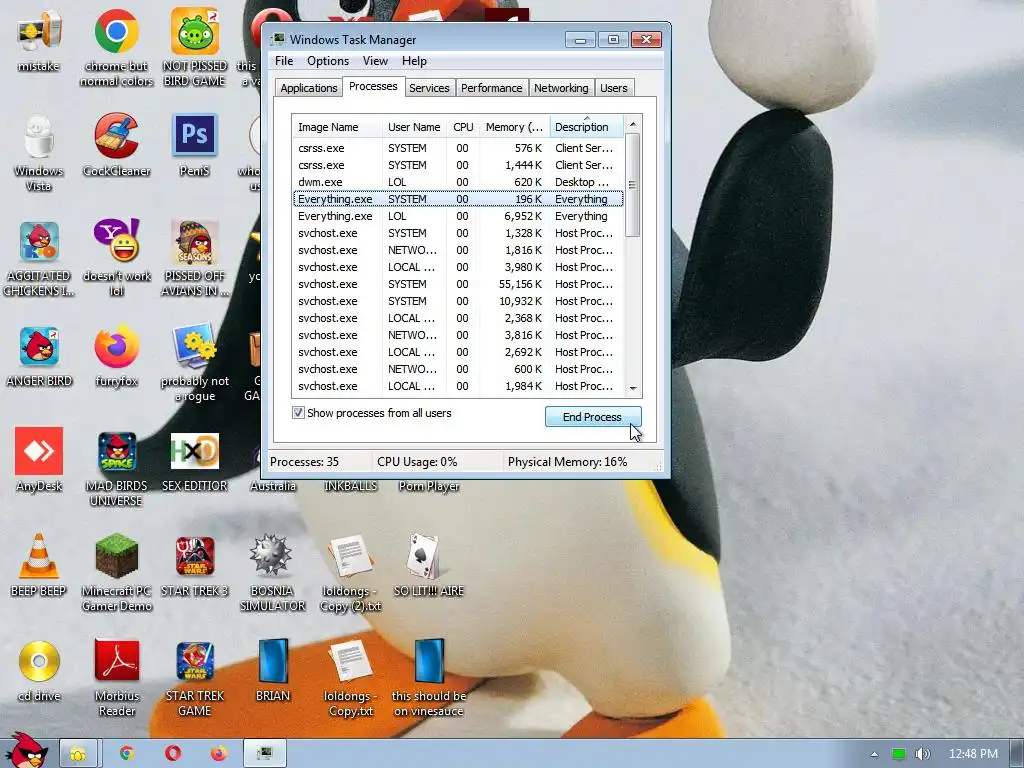The image size is (1024, 768).
Task: Select the AnyDesk desktop icon
Action: [39, 459]
